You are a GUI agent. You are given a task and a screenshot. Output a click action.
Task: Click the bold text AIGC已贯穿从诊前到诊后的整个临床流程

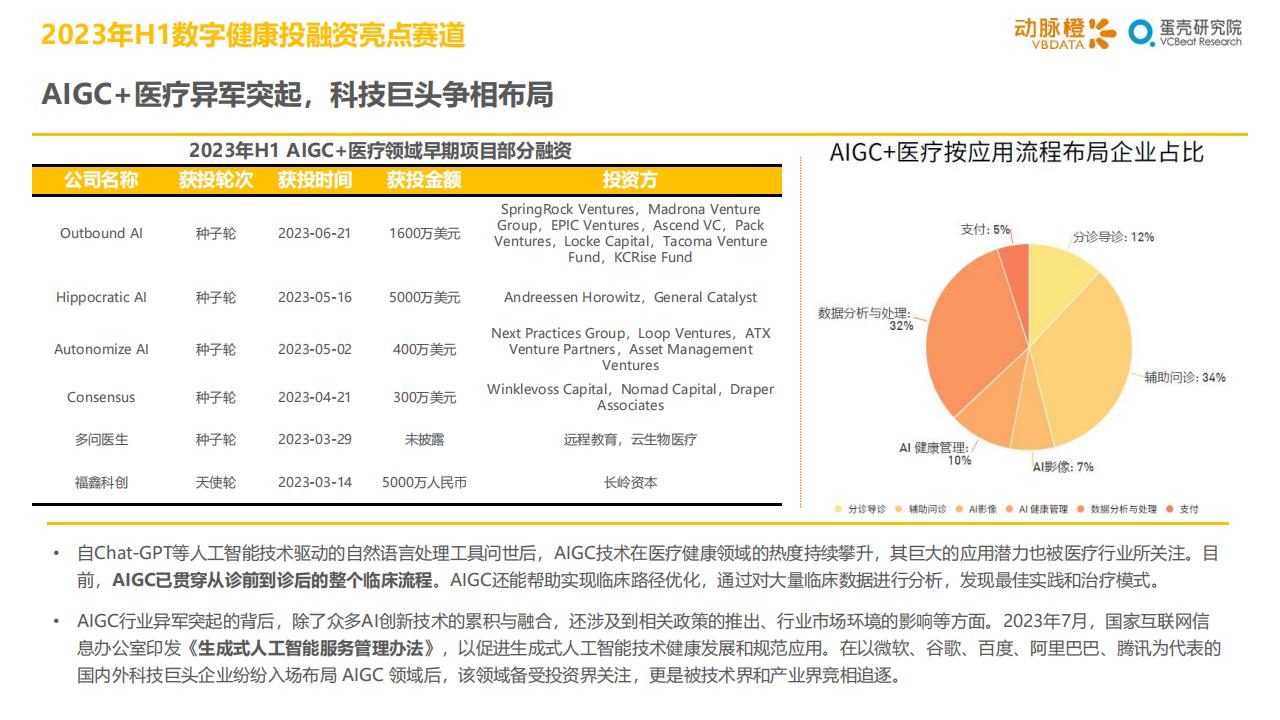coord(272,580)
